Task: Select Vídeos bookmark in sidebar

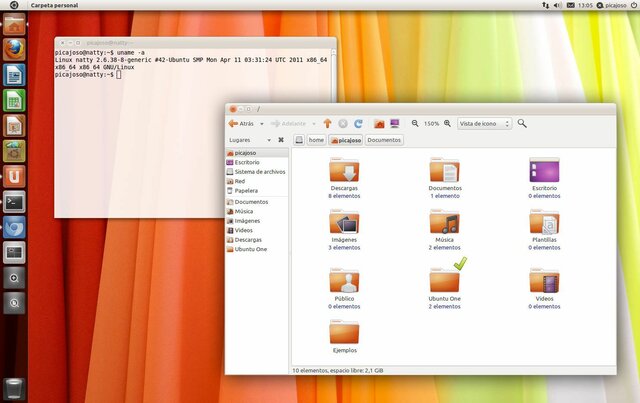Action: pos(257,230)
